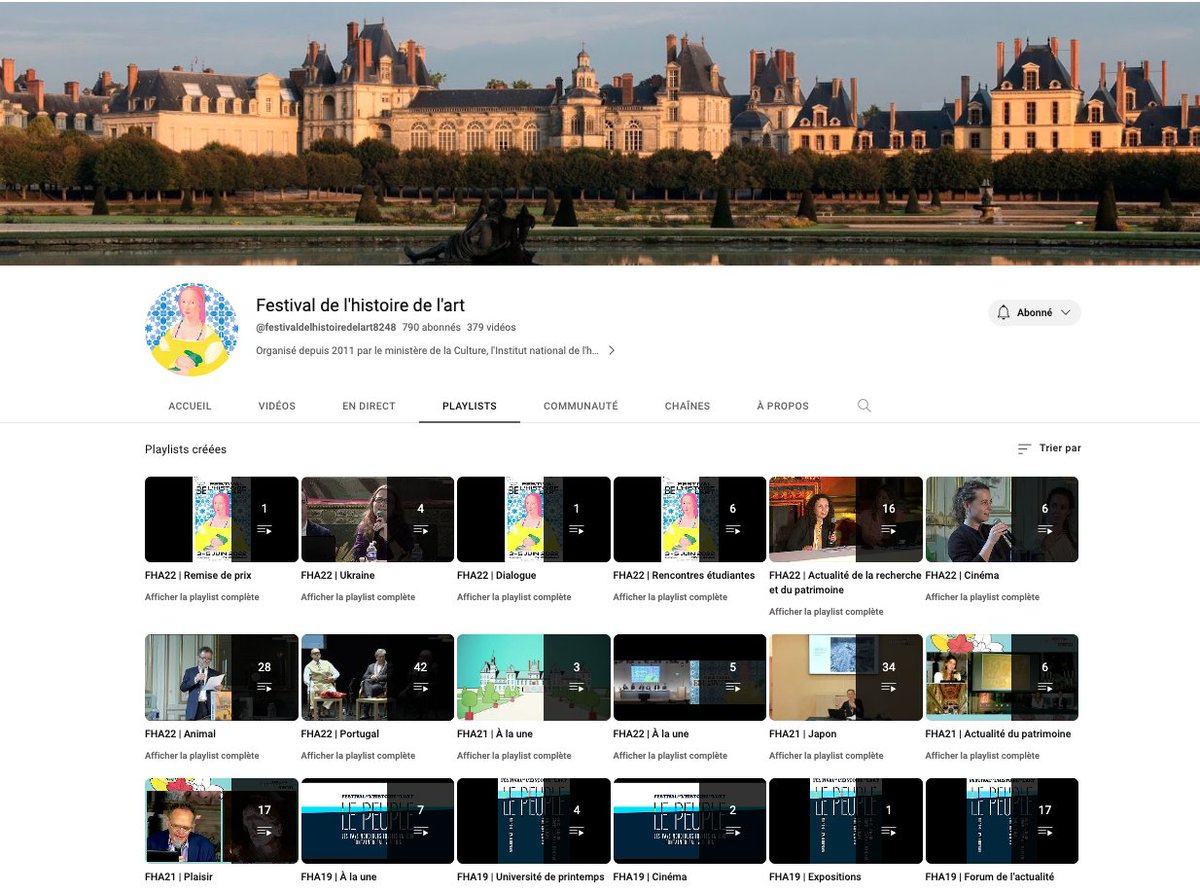Click the Abonné subscription button

(1035, 313)
